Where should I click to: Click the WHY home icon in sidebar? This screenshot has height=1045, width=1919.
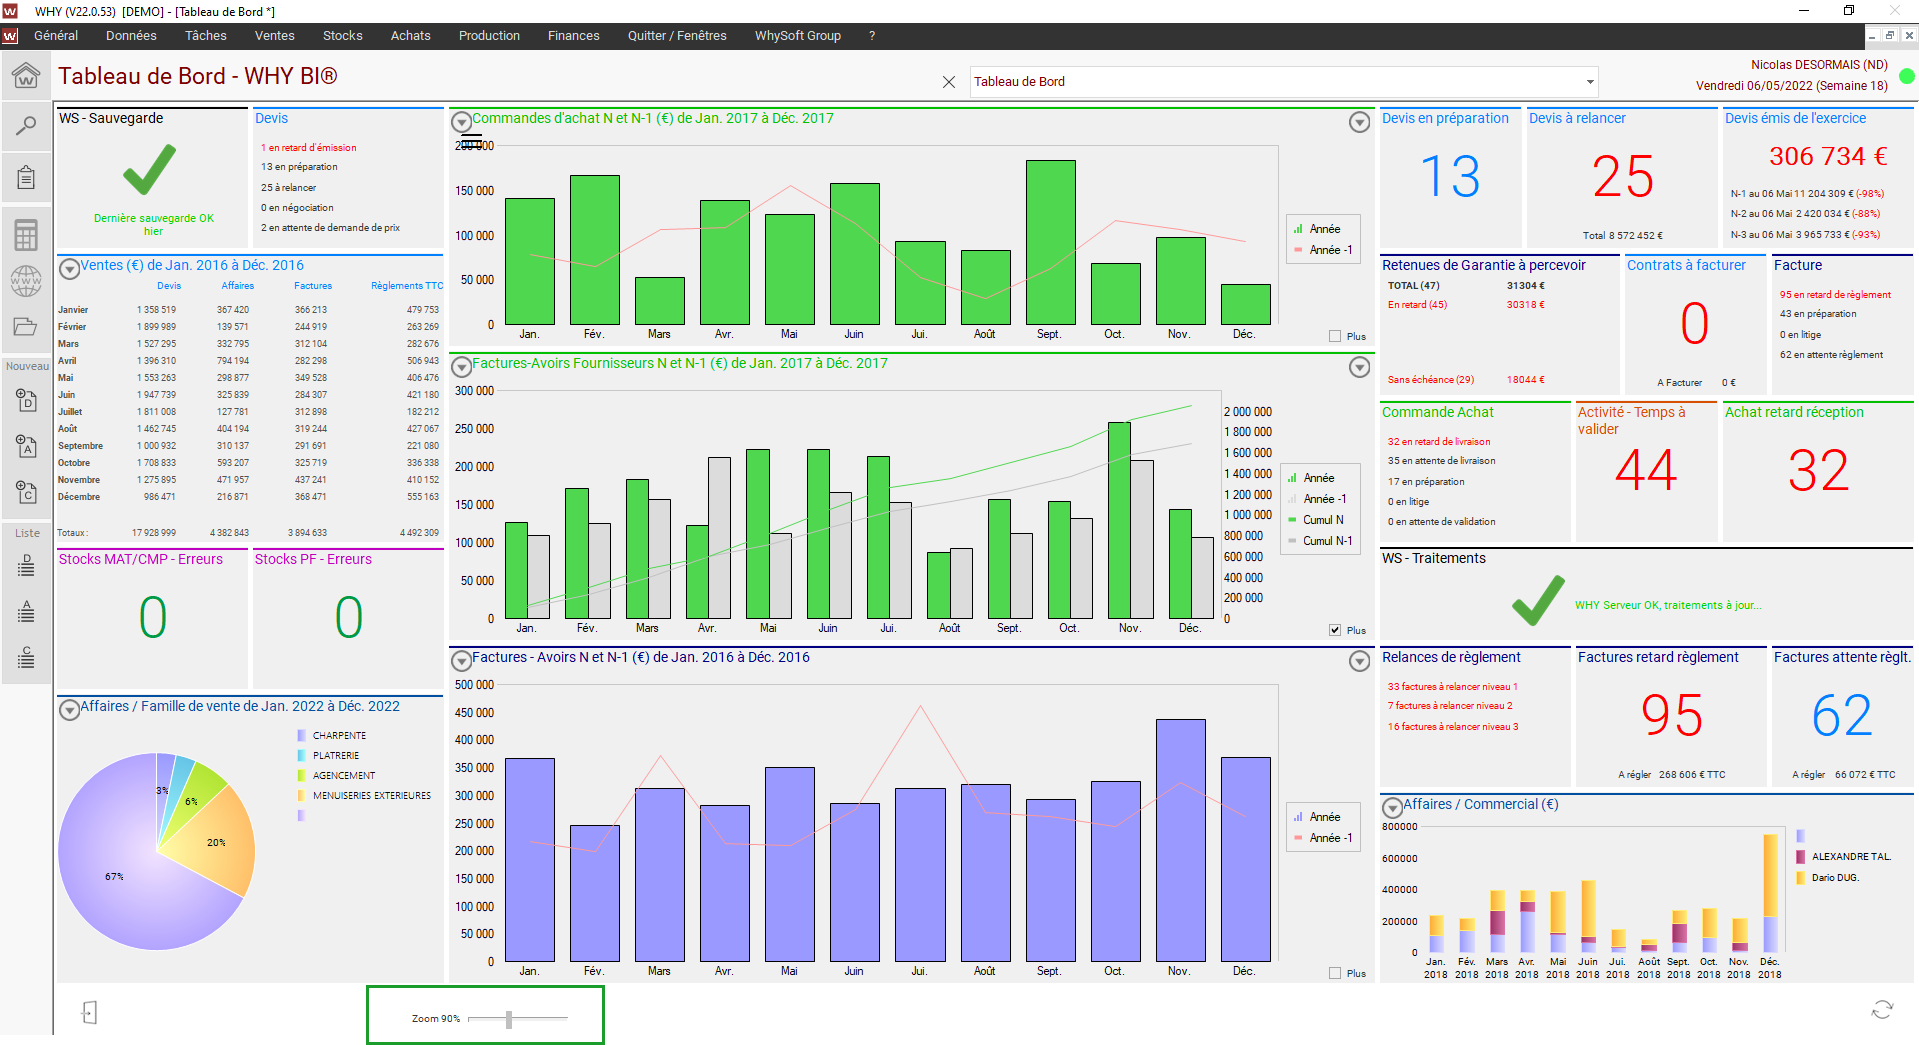[x=26, y=75]
